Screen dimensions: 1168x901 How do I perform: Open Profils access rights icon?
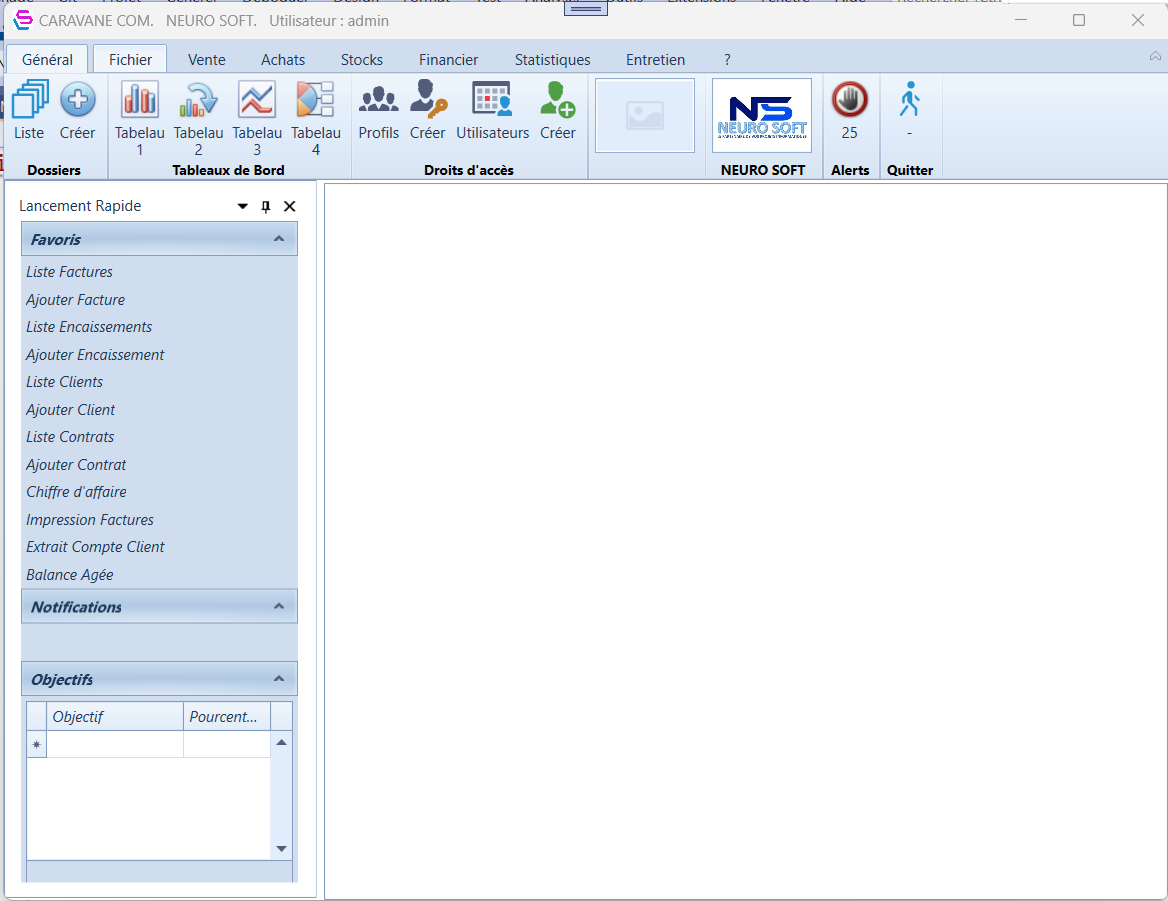378,101
